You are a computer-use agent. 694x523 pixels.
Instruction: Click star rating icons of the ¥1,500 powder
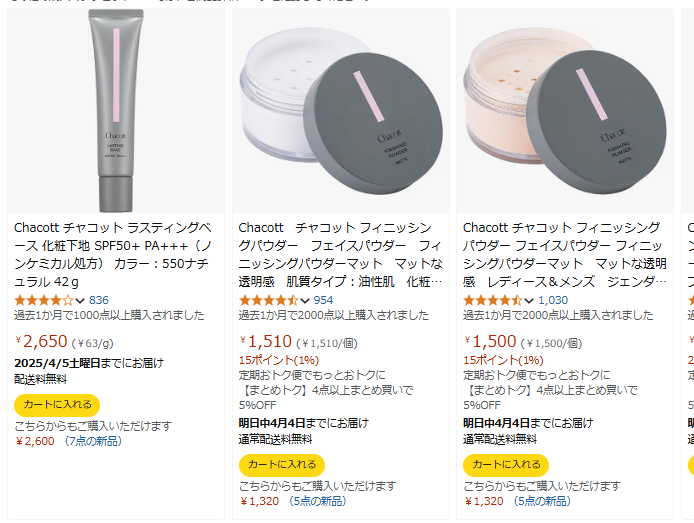493,300
